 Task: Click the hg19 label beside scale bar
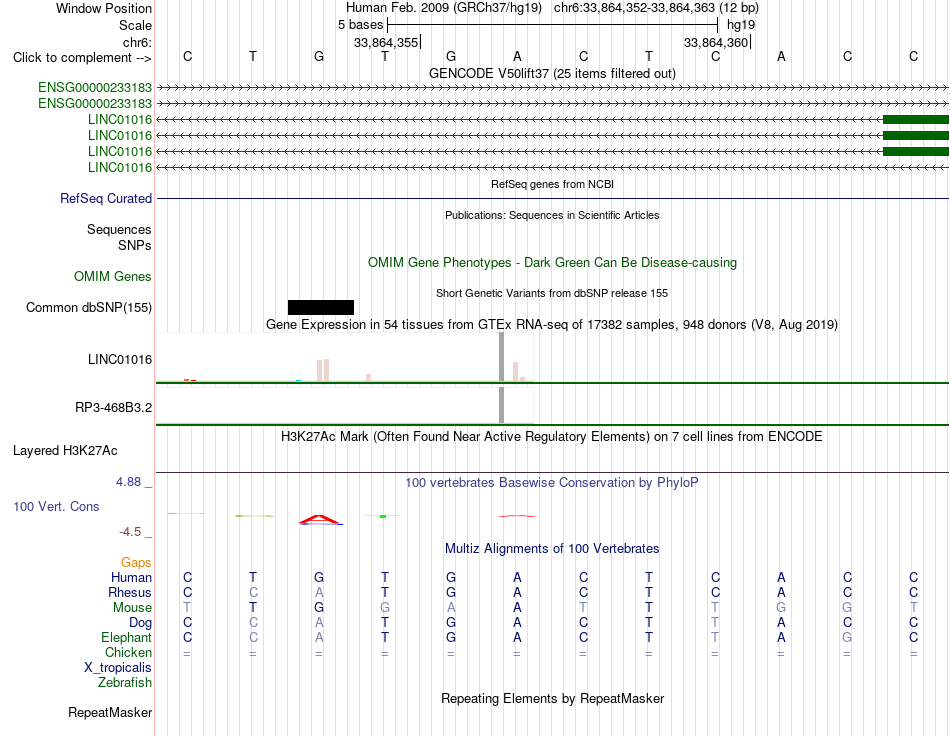click(x=741, y=25)
